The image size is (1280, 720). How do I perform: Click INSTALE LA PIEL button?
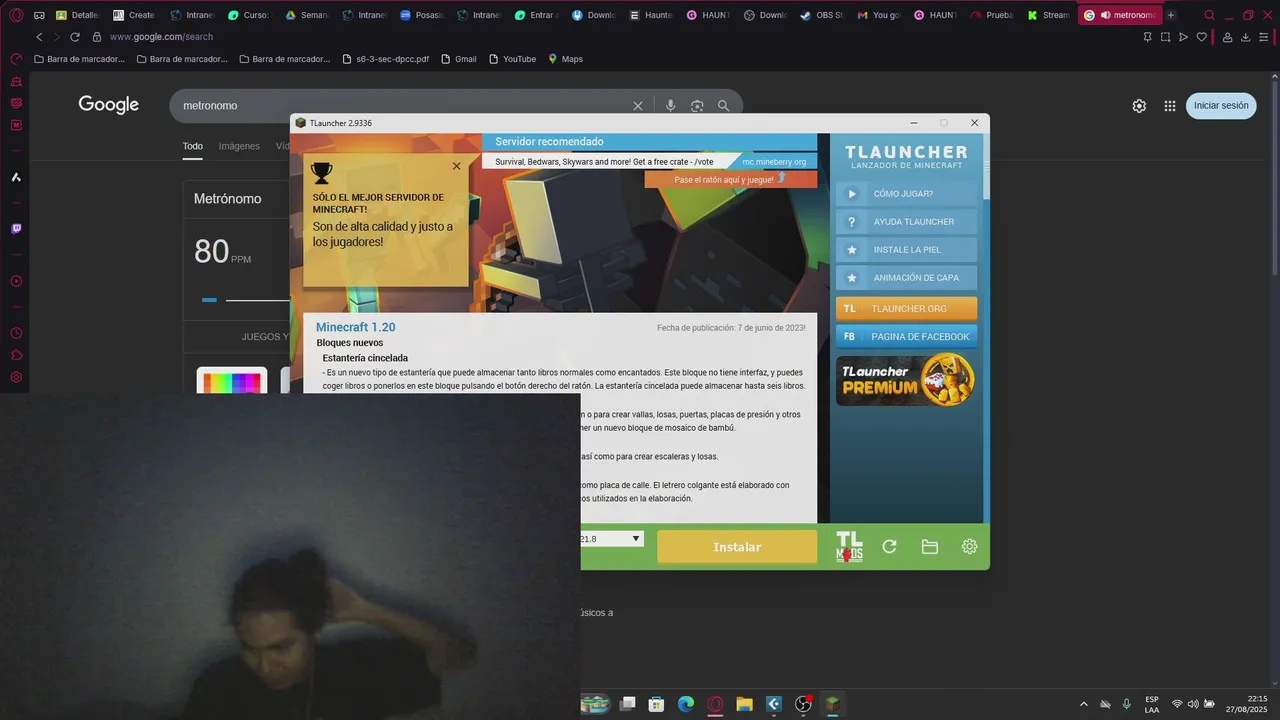(906, 250)
